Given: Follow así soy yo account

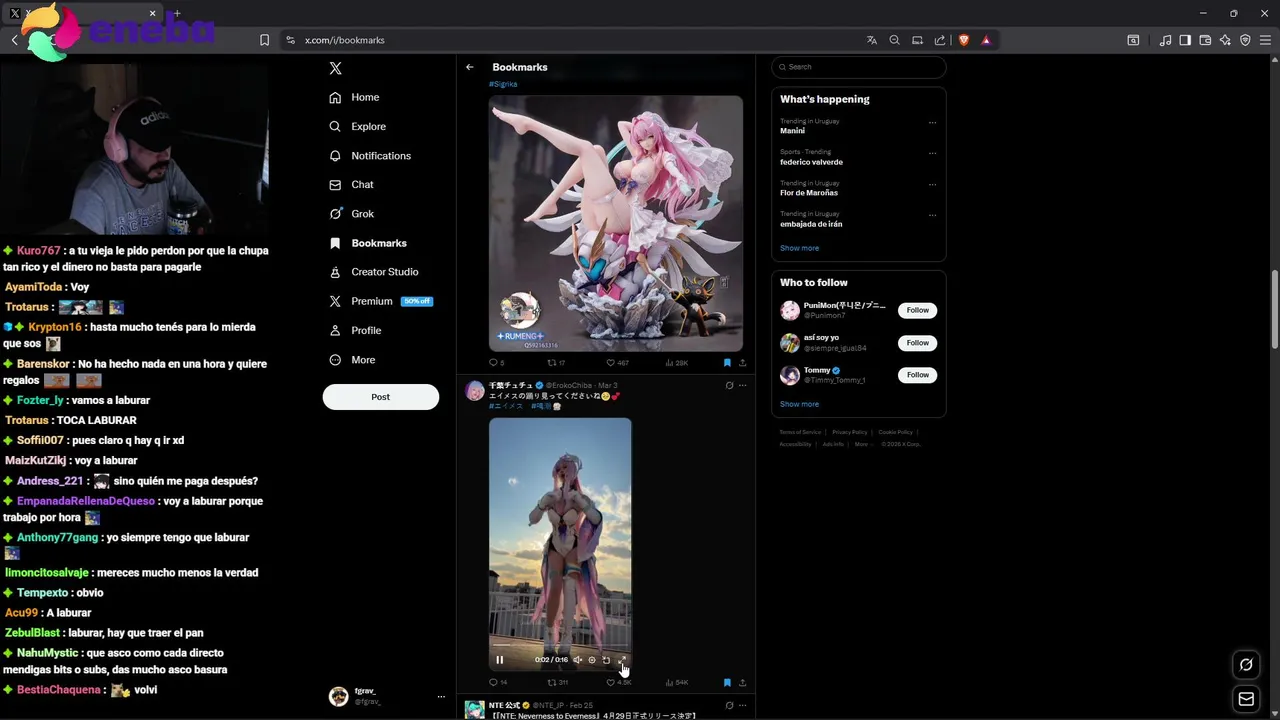Looking at the screenshot, I should click(x=918, y=343).
